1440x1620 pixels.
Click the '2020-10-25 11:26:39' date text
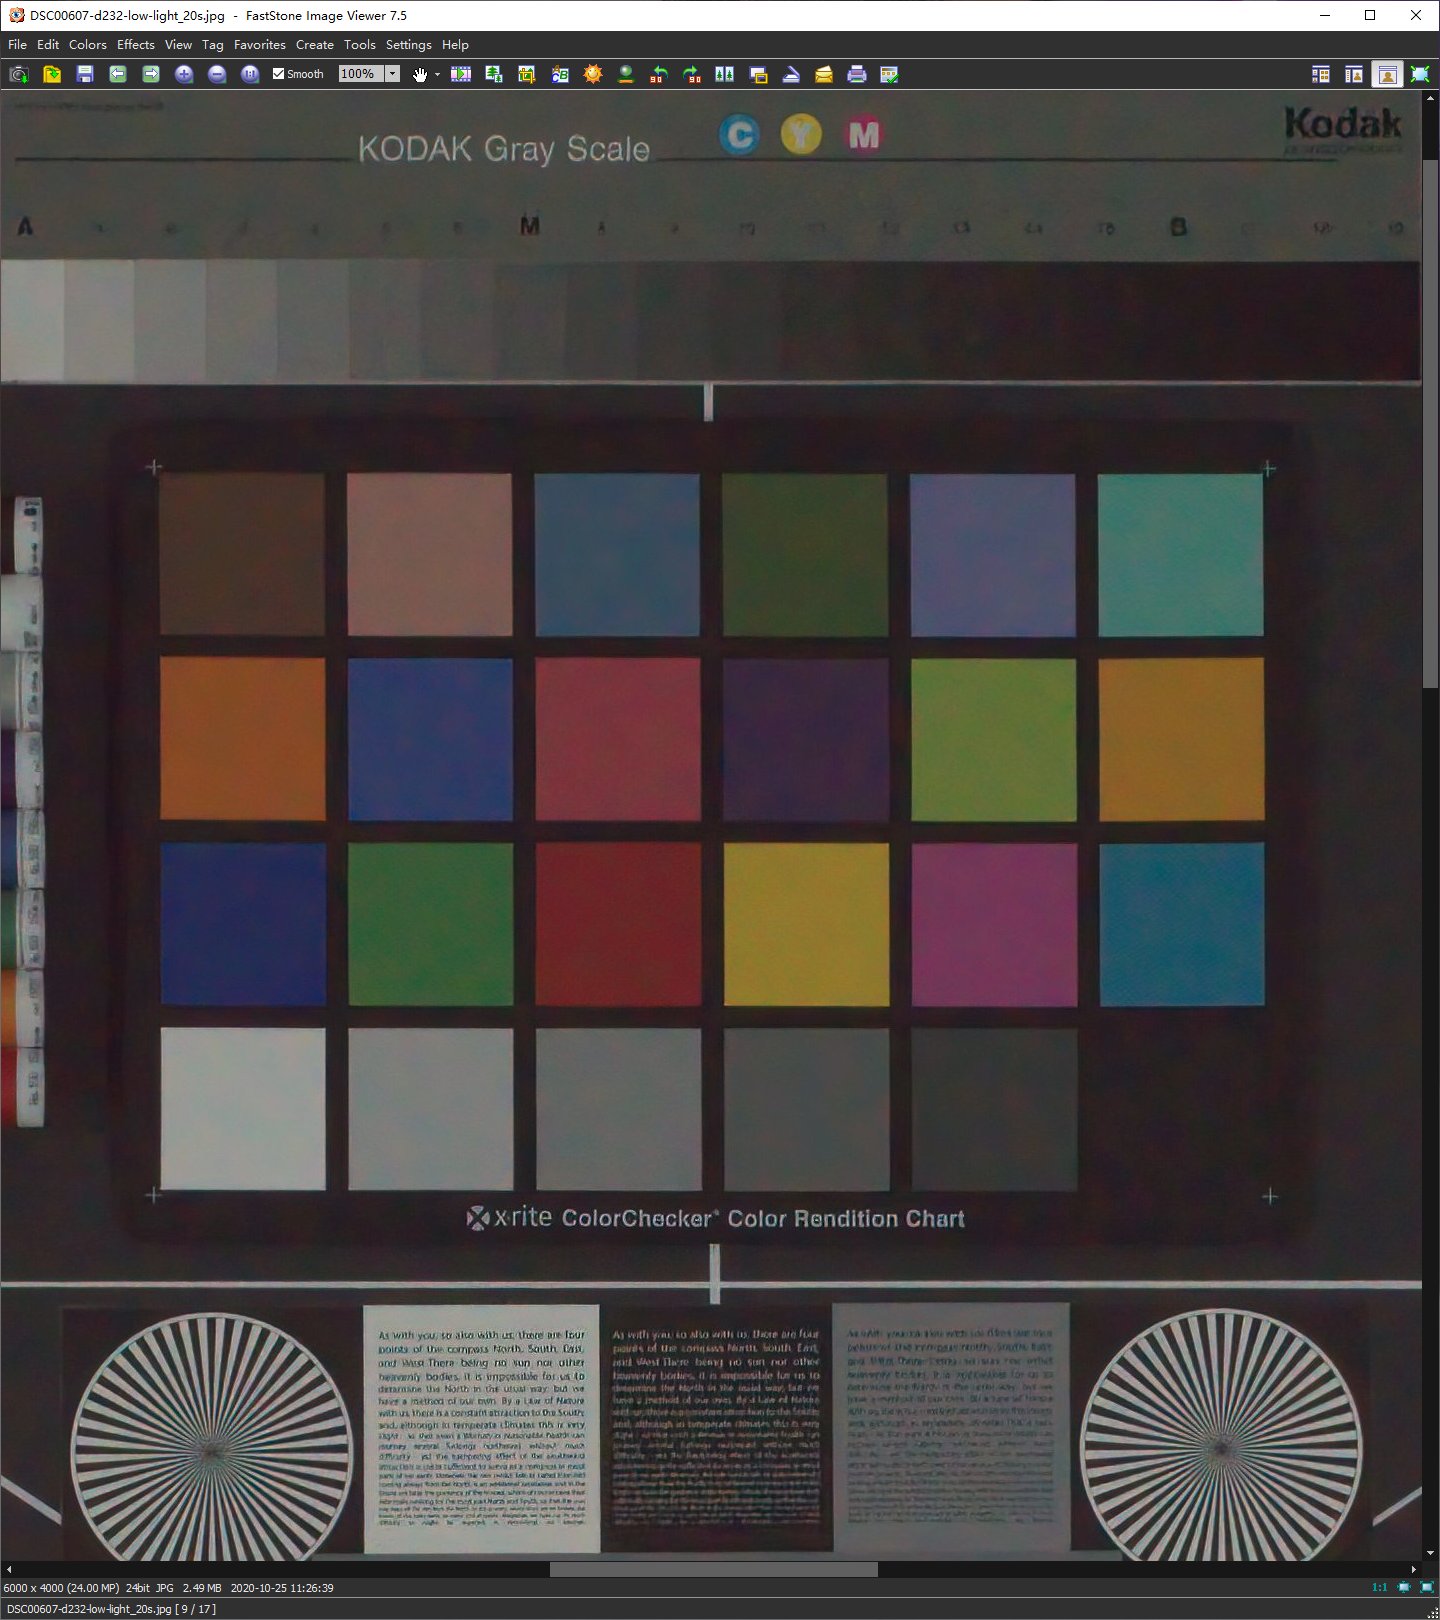pos(282,1588)
